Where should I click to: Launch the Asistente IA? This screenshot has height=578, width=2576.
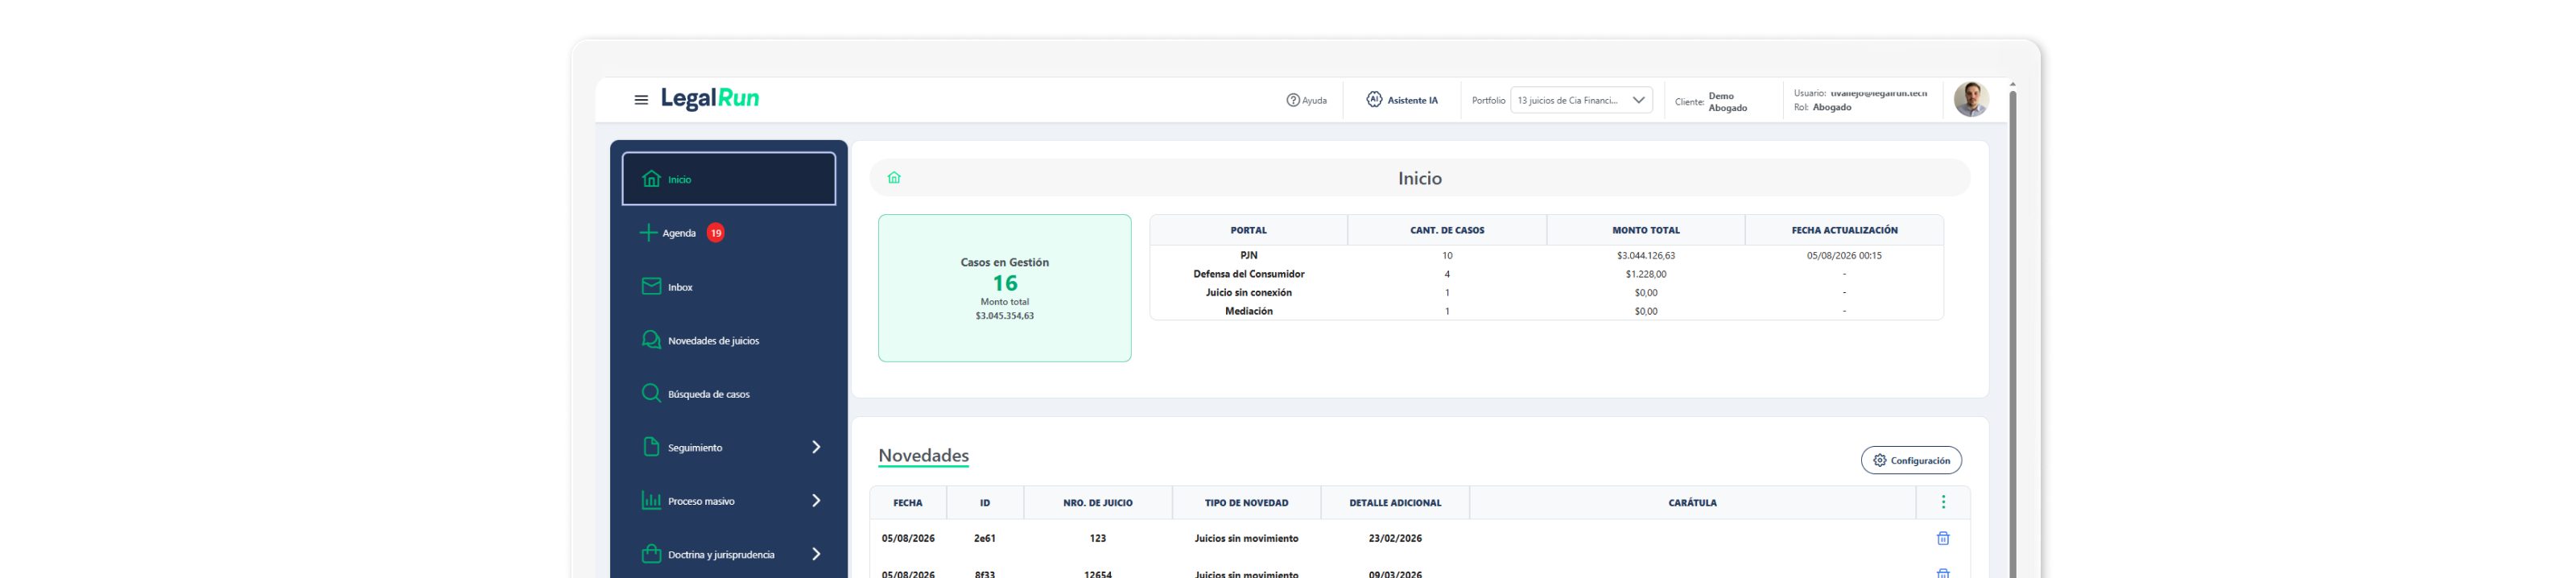coord(1402,100)
